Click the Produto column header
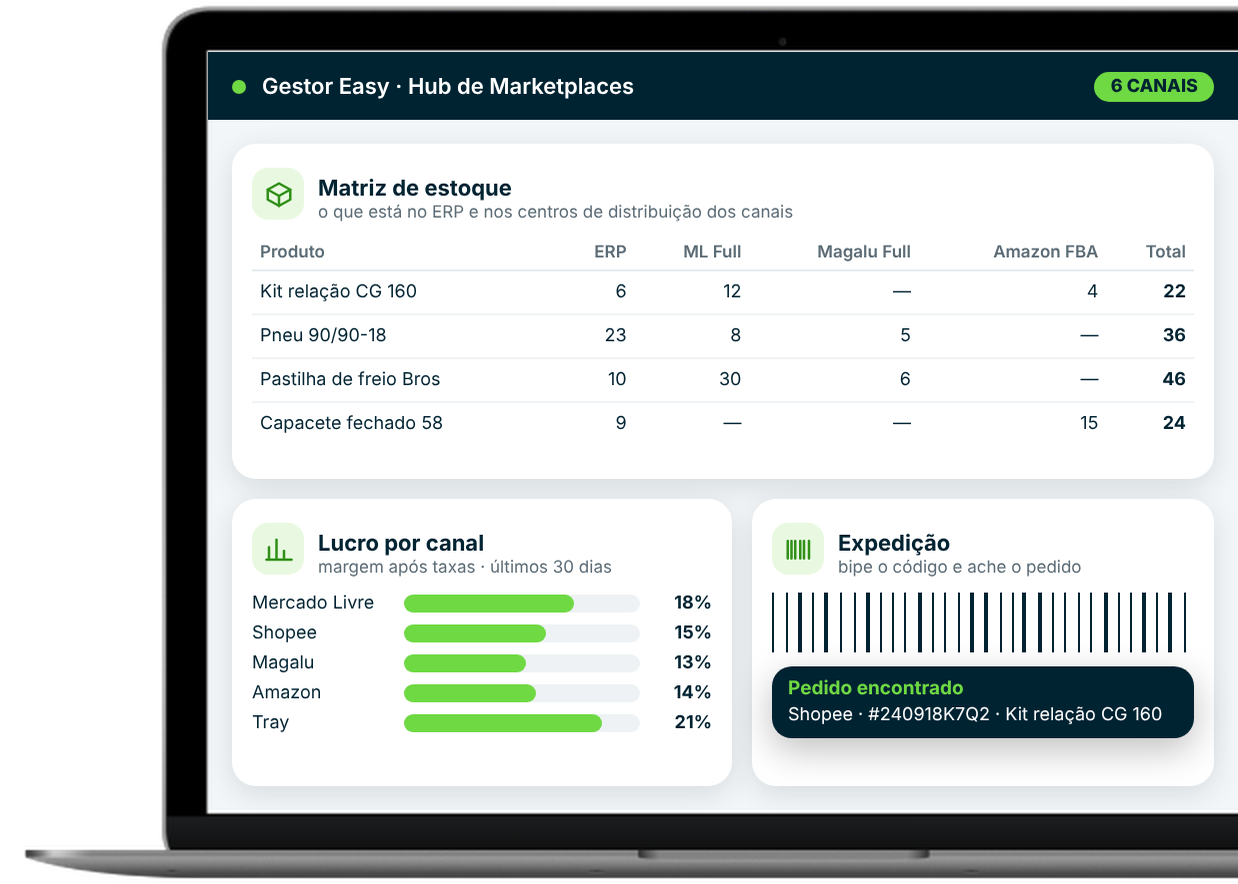 [292, 252]
